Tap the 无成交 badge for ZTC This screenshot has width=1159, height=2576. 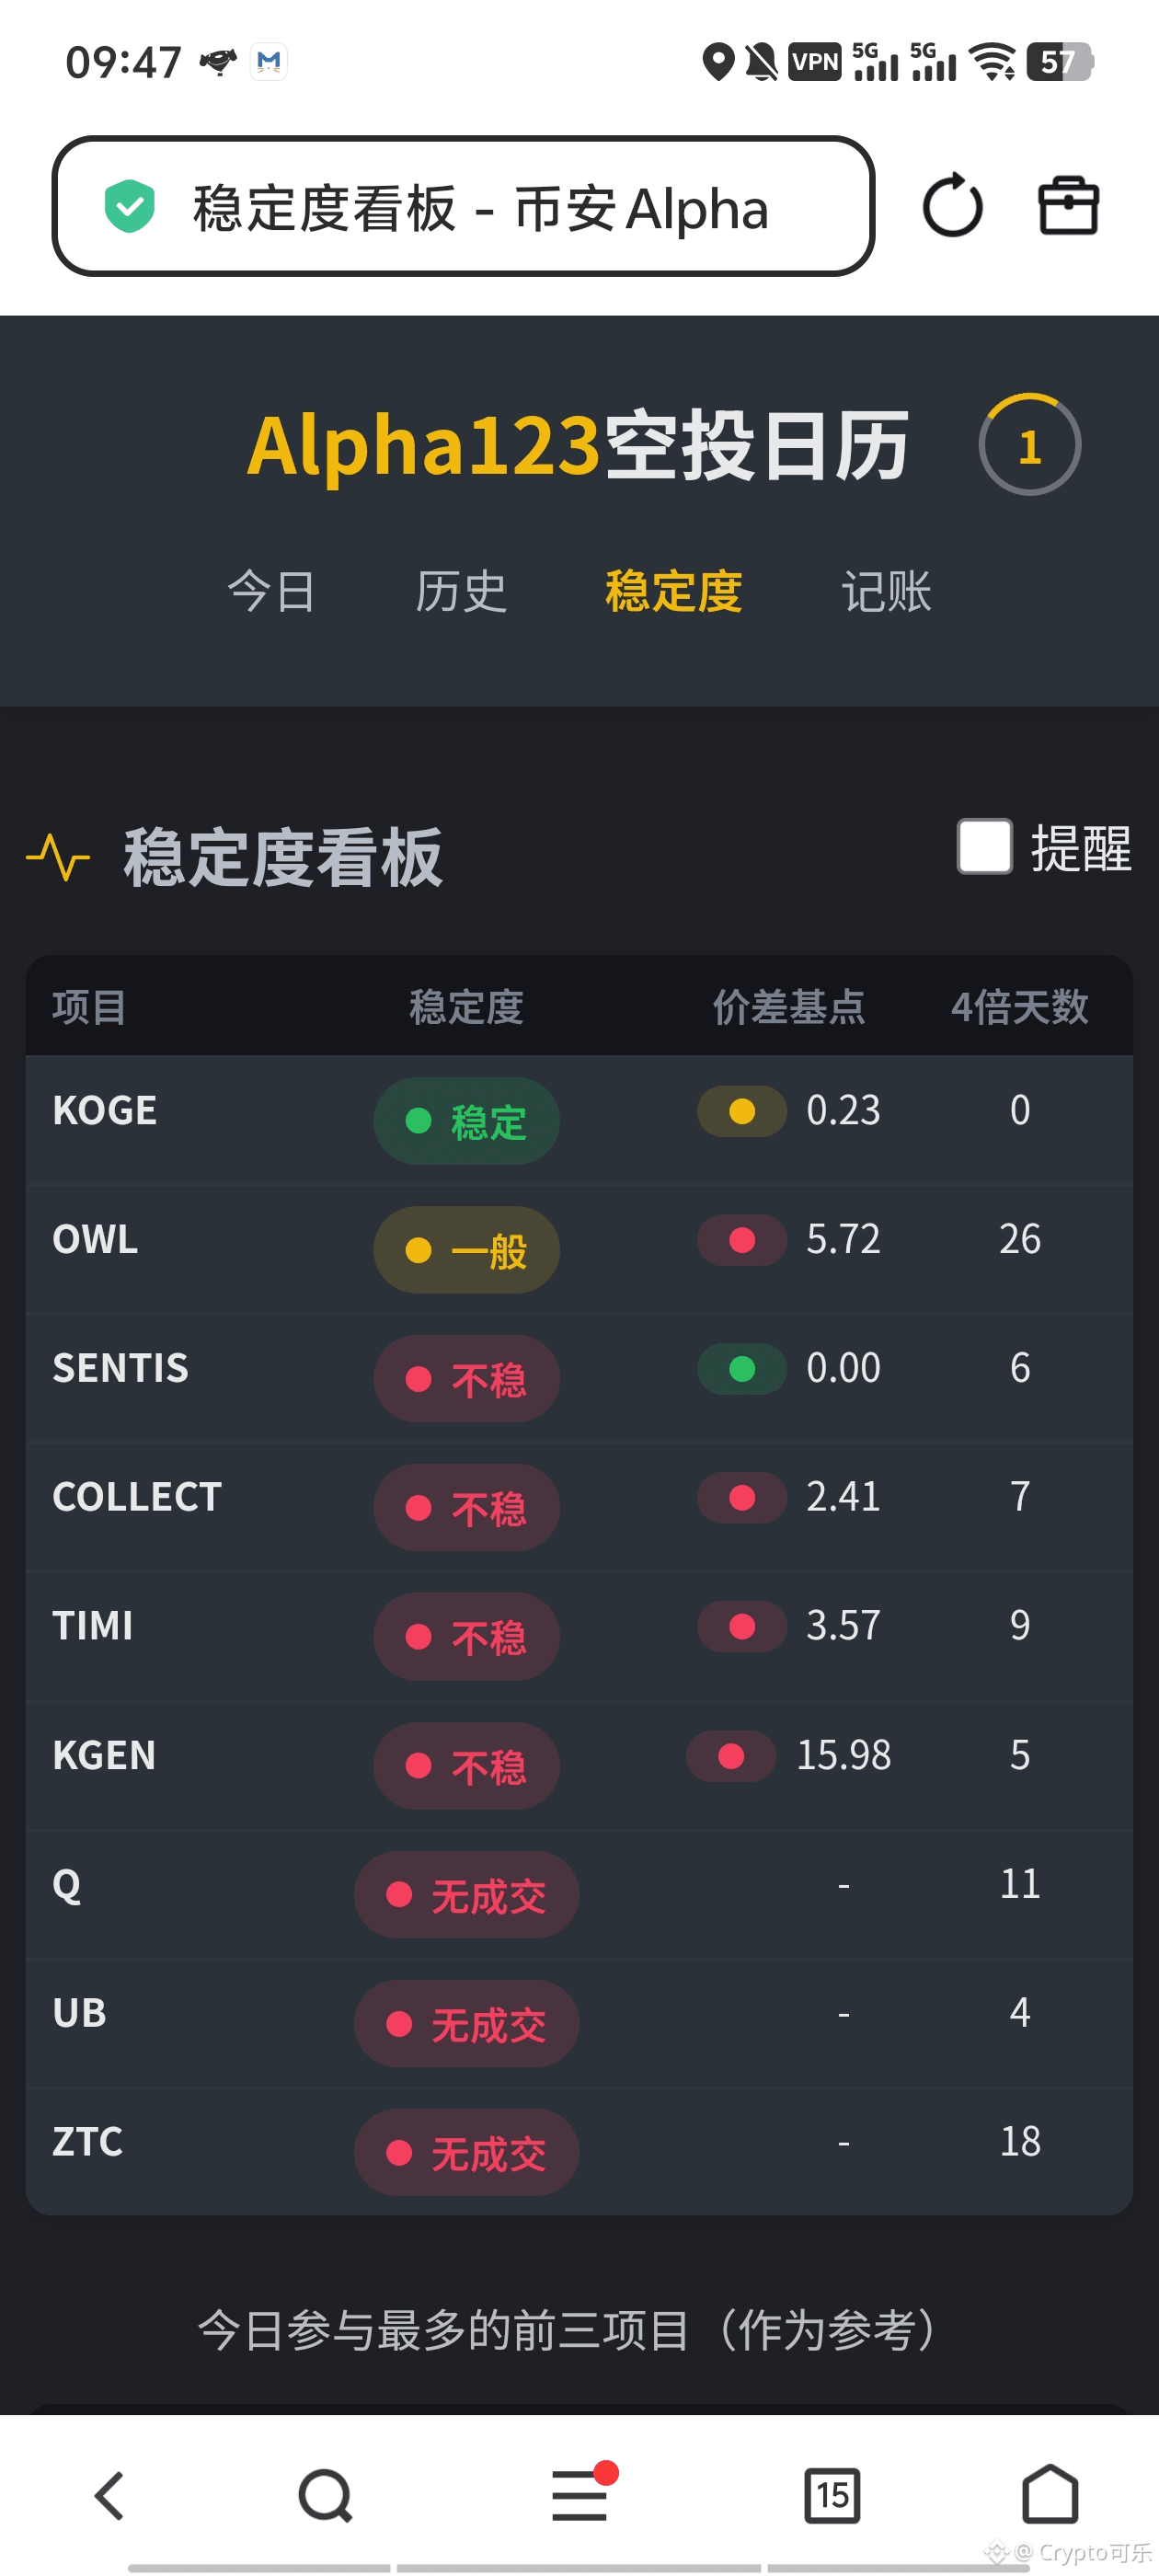[466, 2152]
